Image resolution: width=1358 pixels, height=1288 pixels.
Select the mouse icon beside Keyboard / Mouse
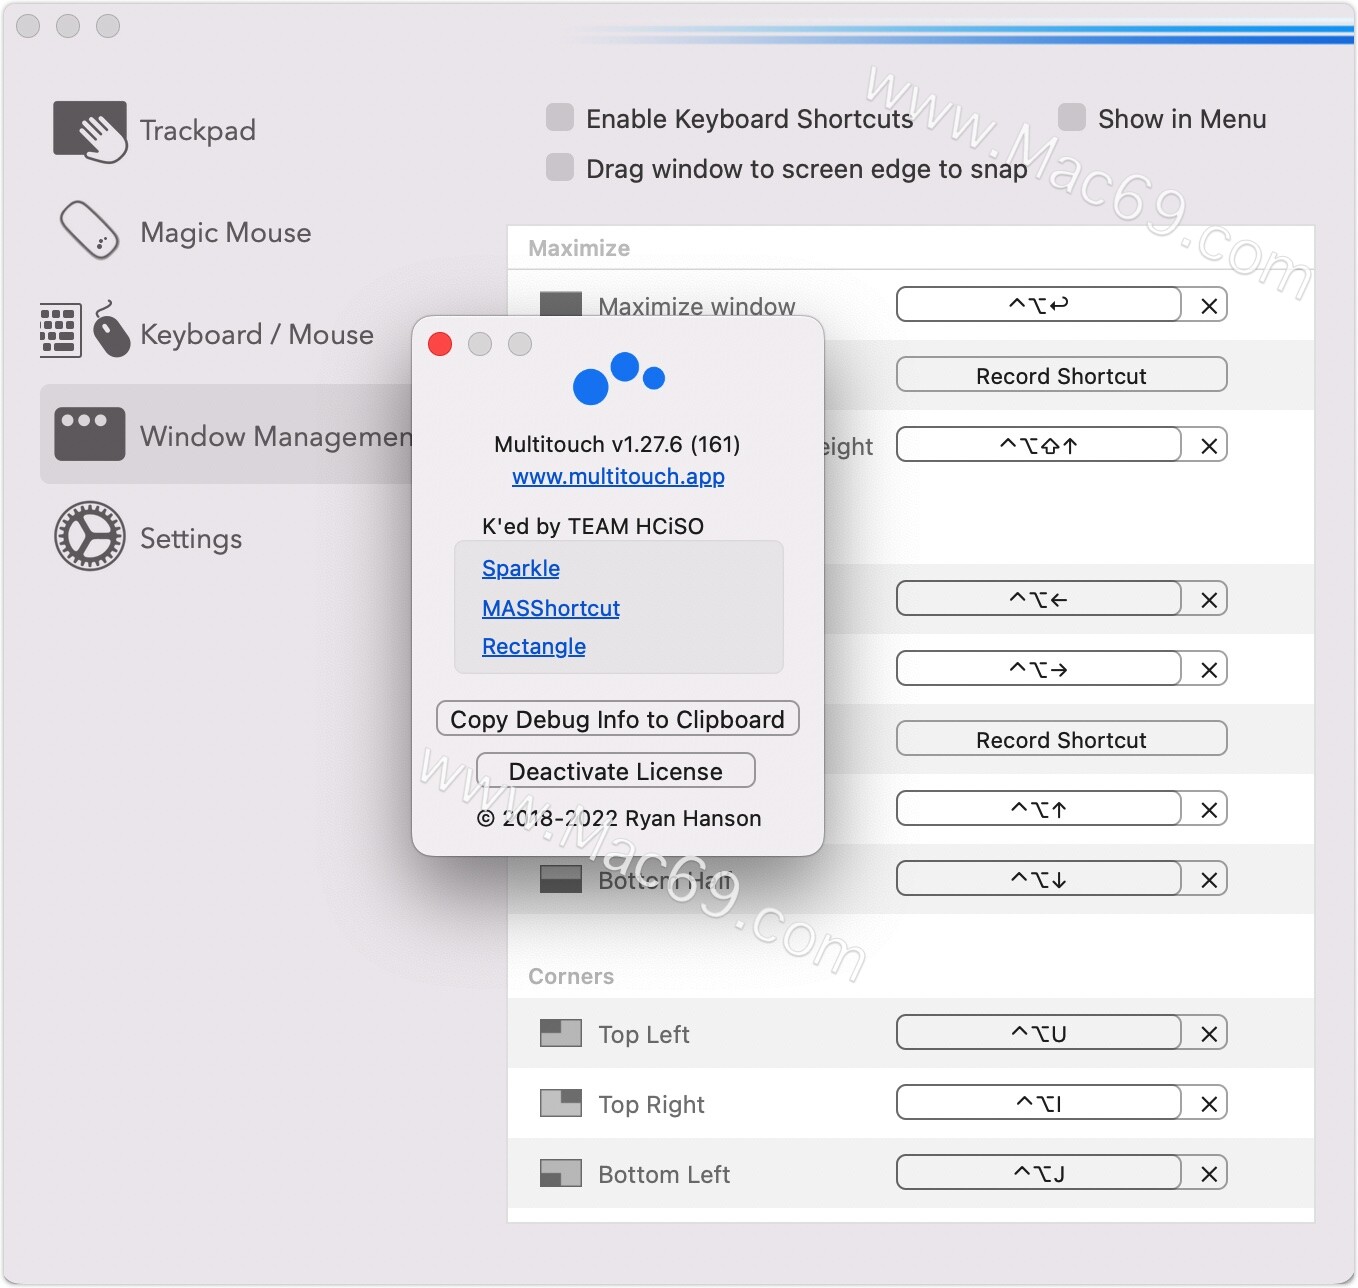point(111,329)
